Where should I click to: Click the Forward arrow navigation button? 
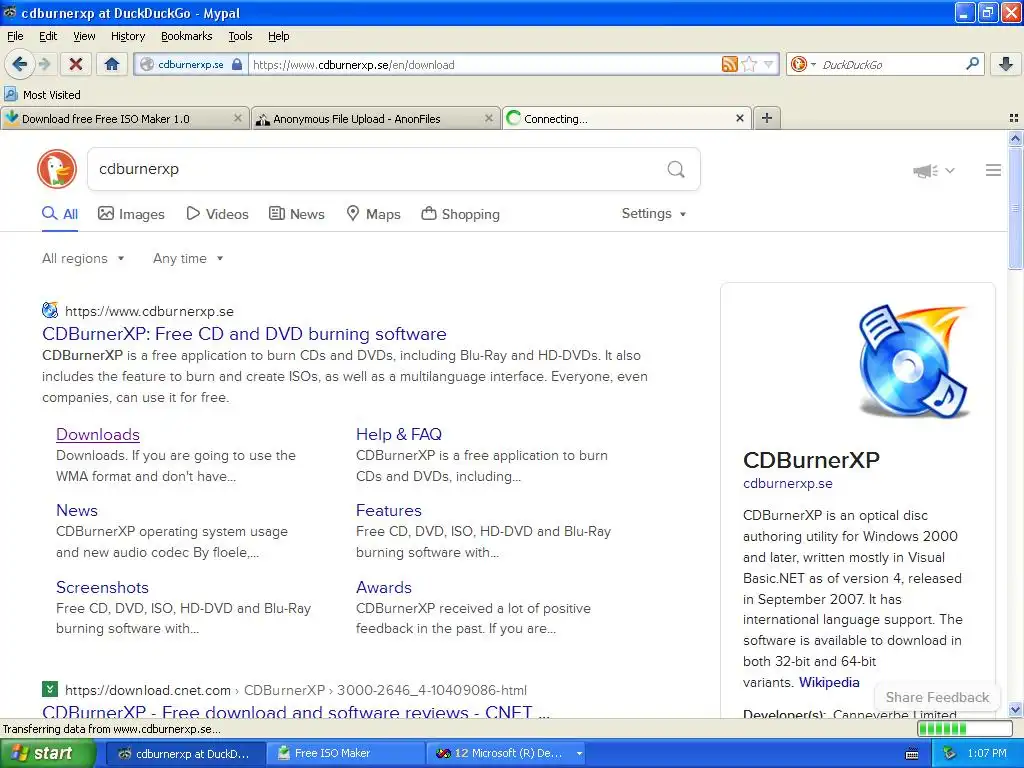44,64
